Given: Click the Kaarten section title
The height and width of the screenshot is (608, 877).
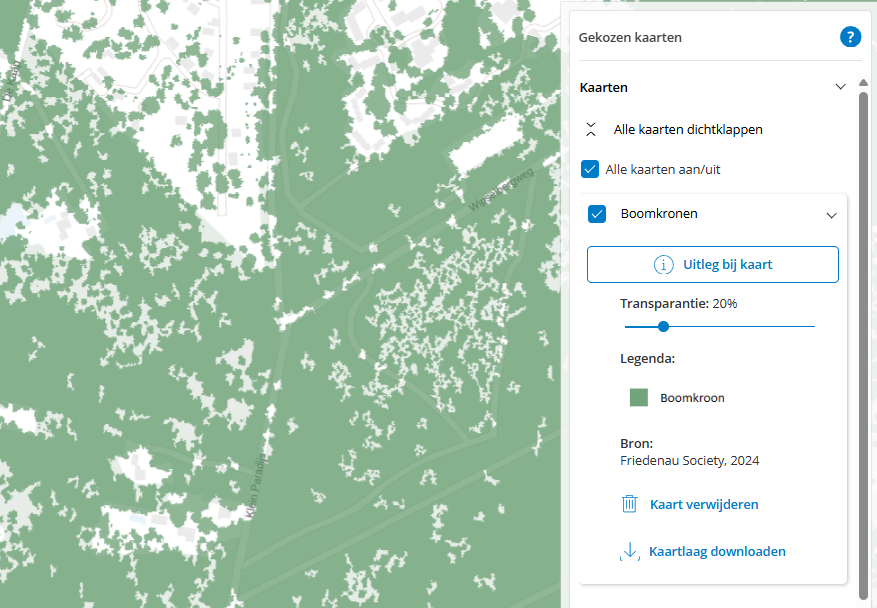Looking at the screenshot, I should click(603, 87).
